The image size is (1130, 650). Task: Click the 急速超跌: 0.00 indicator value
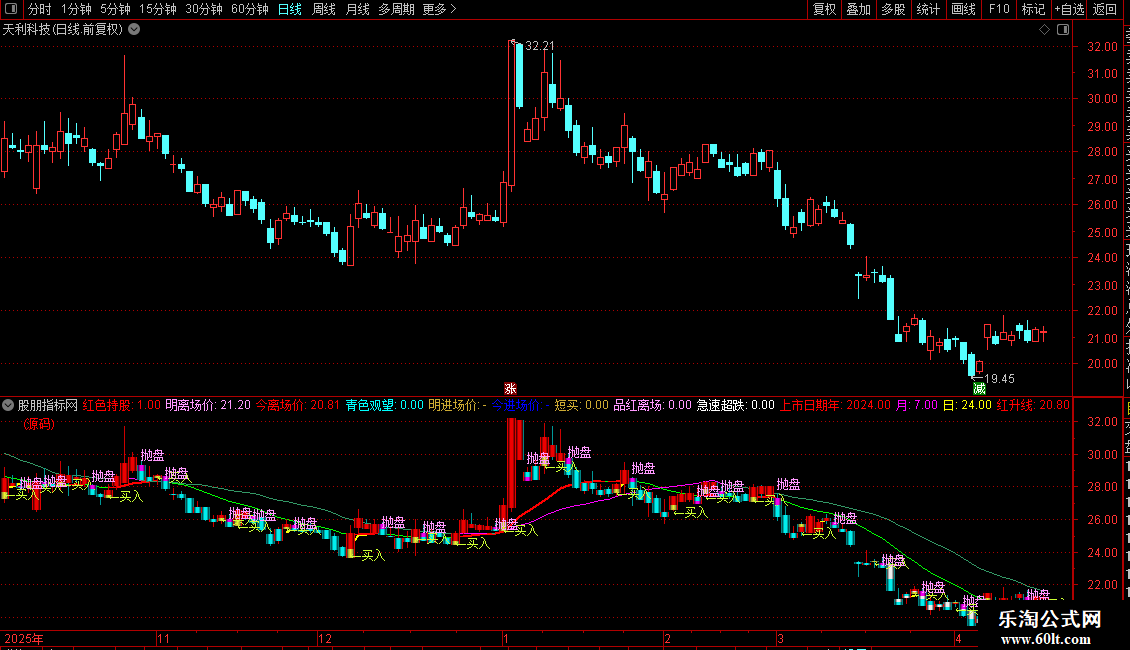point(735,405)
